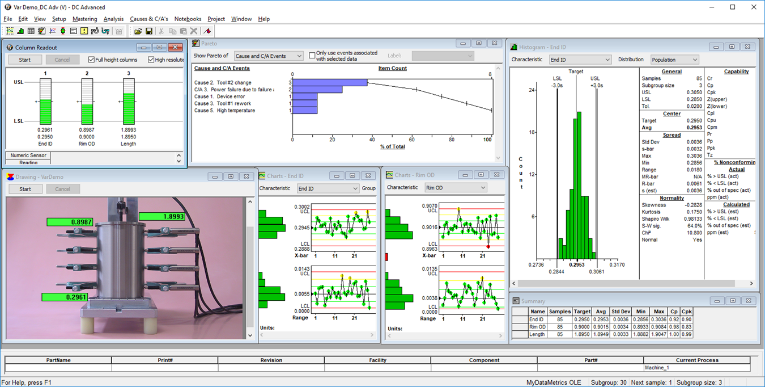Enable Only use events associated with selected data

tap(312, 56)
